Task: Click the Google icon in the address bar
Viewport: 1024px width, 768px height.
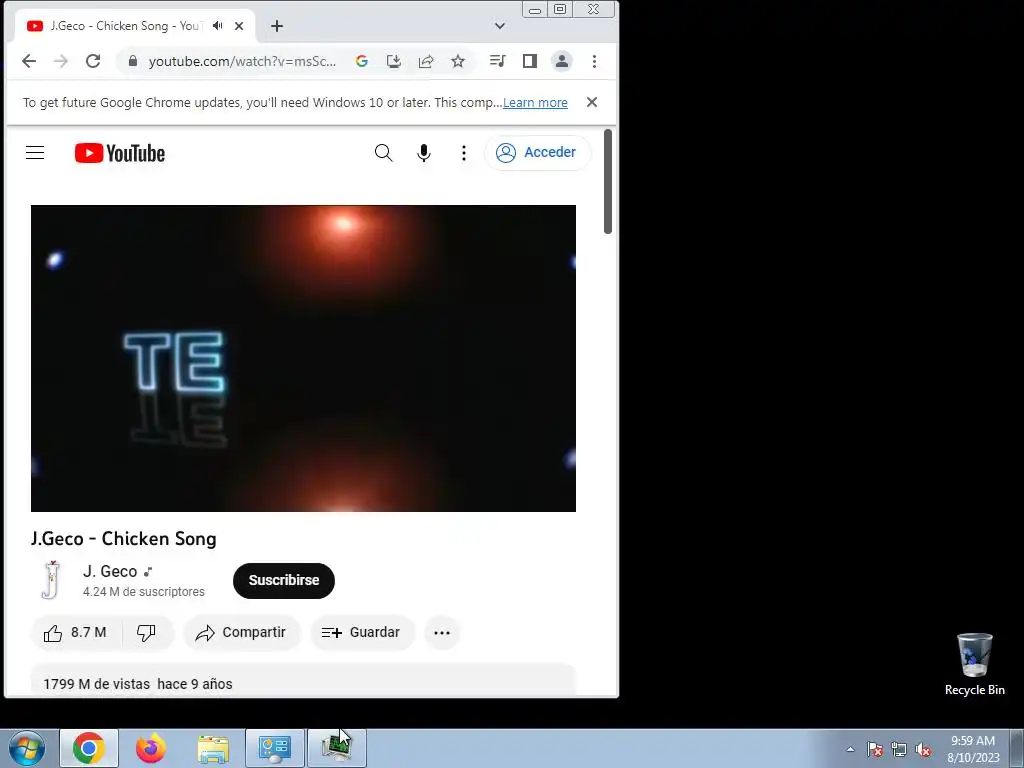Action: 362,61
